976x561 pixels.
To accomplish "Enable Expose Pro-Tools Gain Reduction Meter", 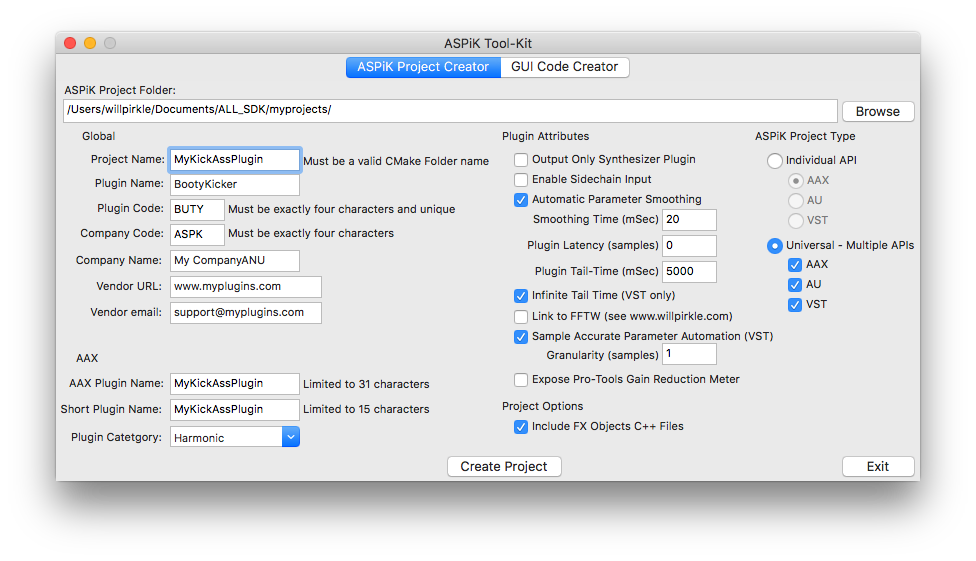I will [521, 380].
